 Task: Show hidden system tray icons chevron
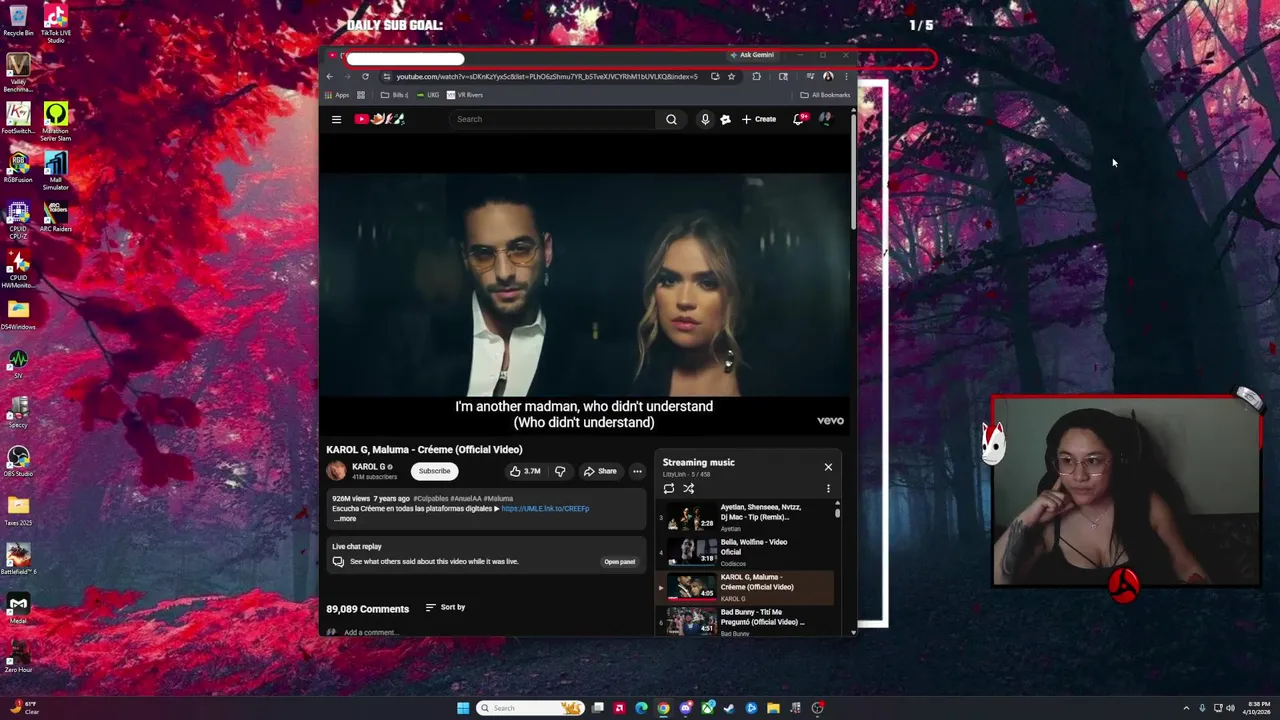pyautogui.click(x=1186, y=708)
